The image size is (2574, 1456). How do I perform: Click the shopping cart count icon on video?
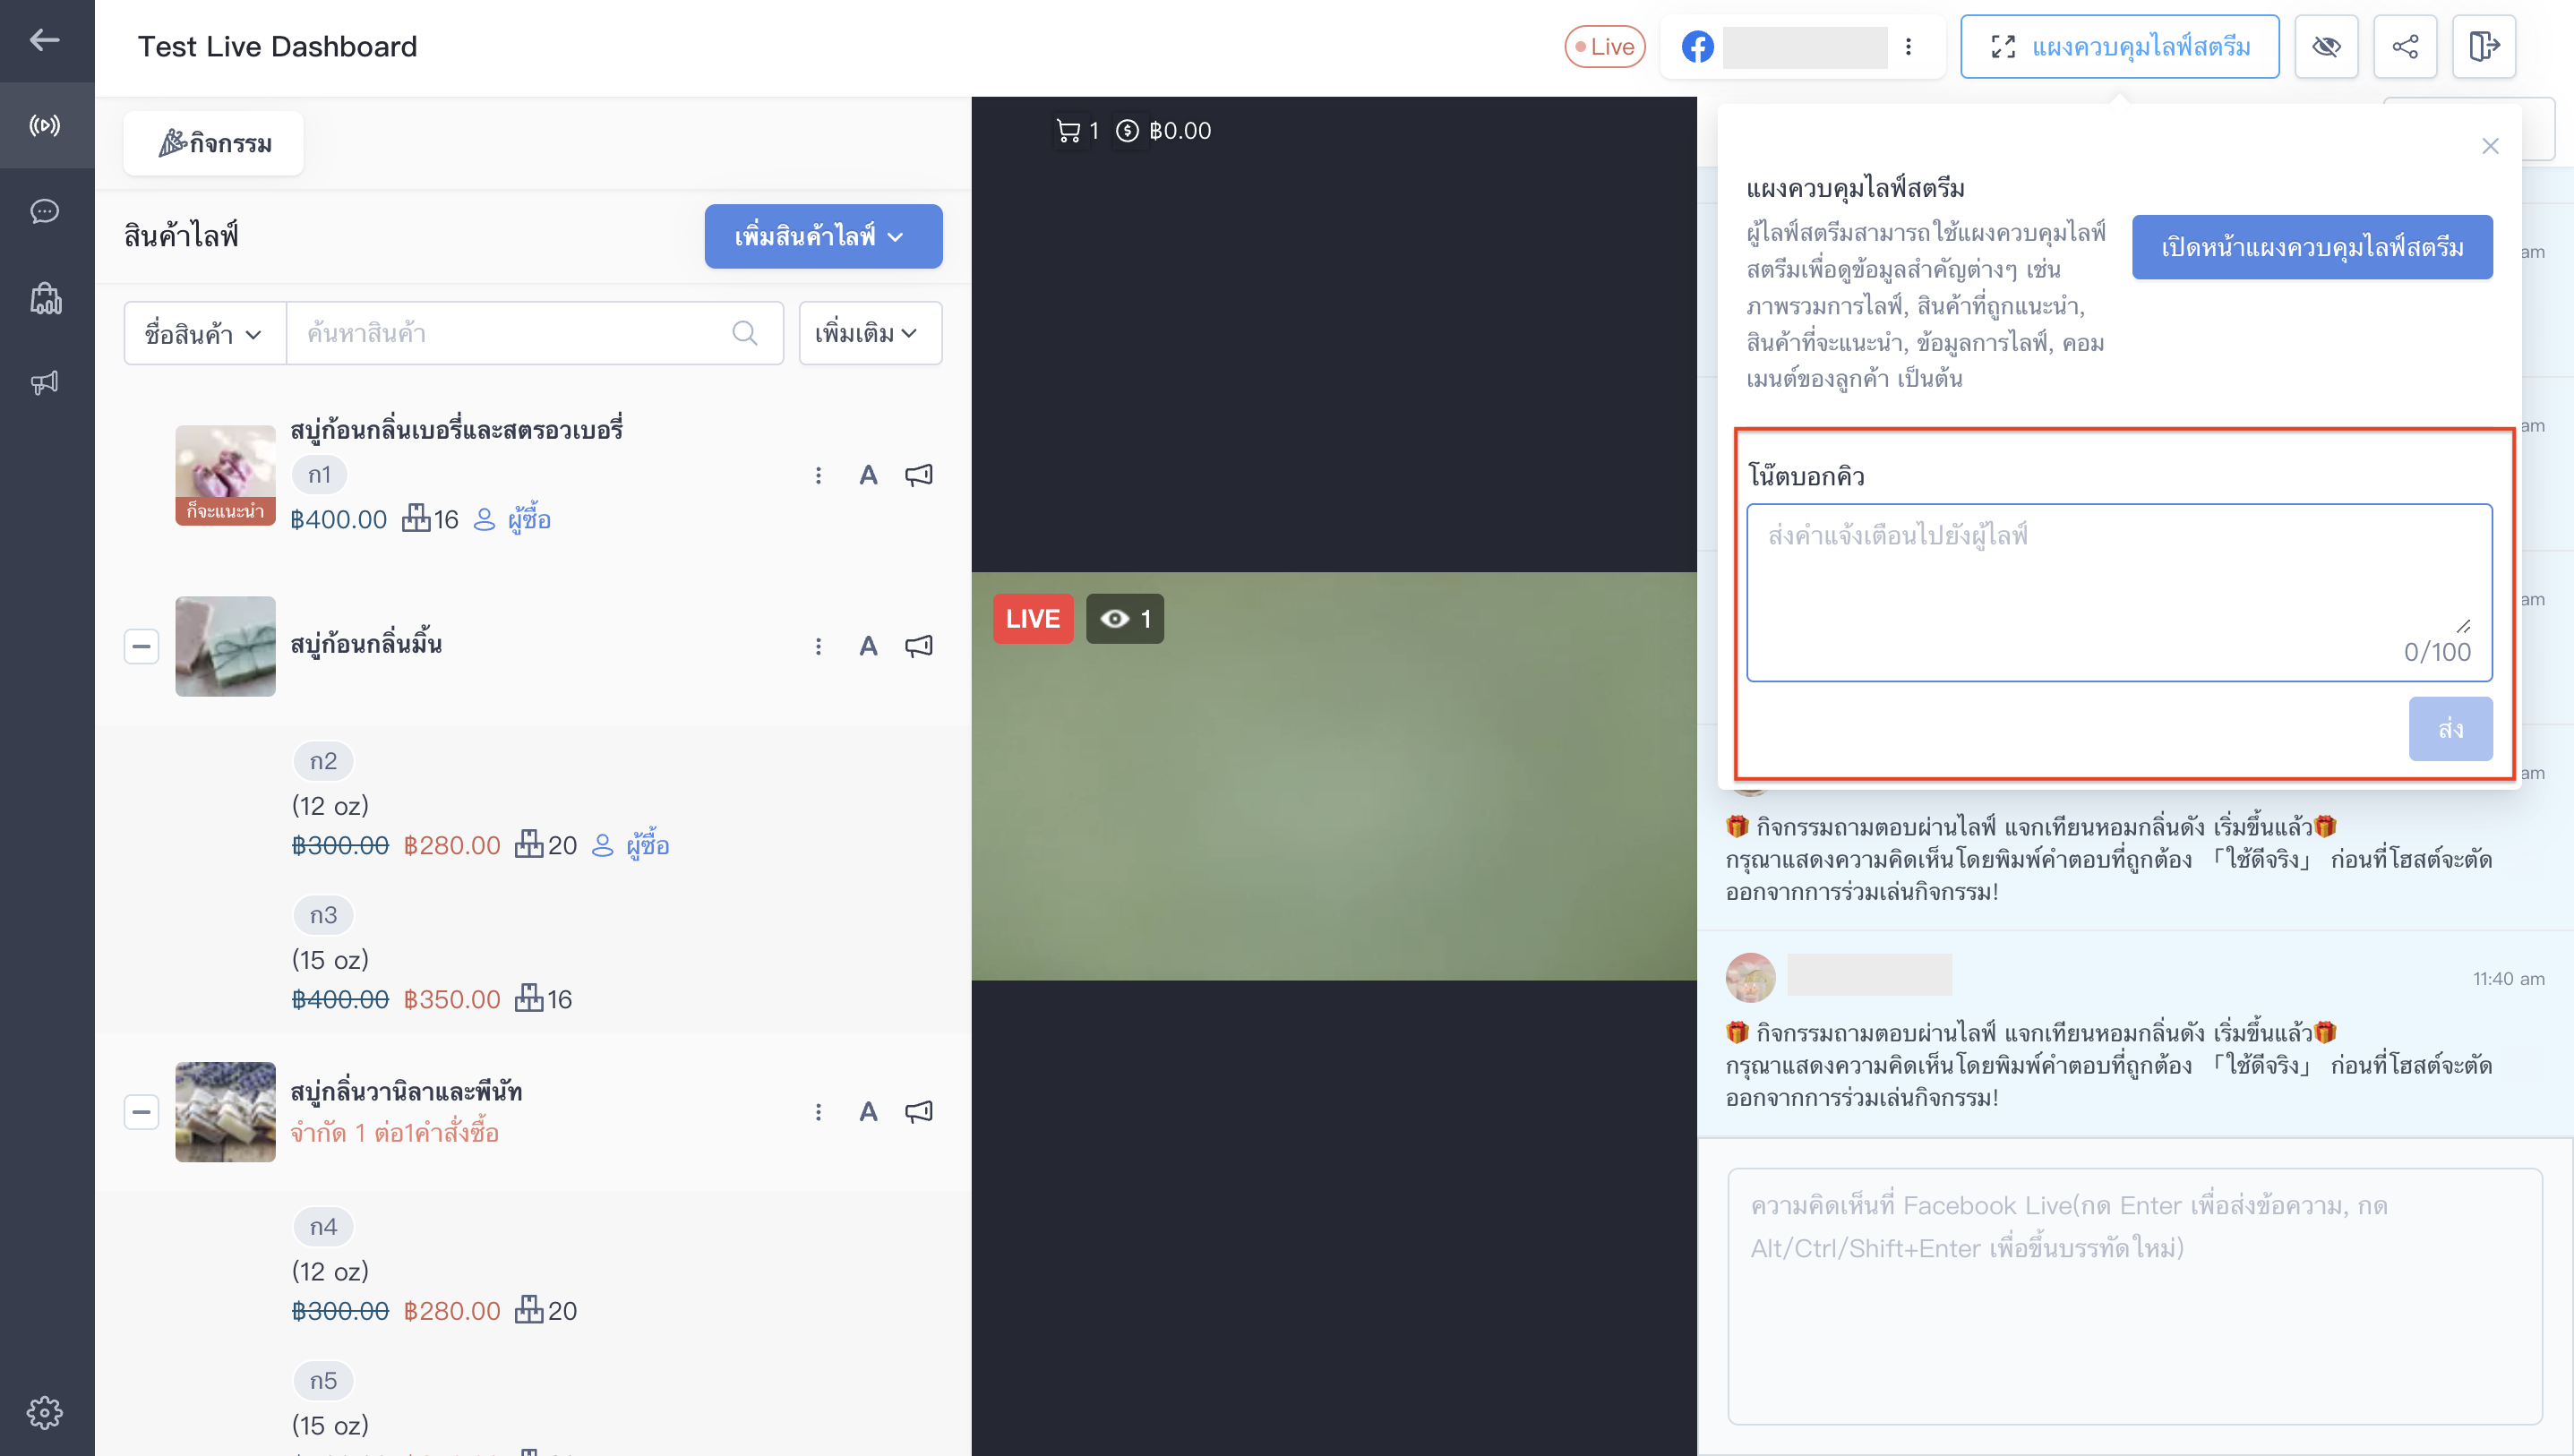pyautogui.click(x=1068, y=131)
